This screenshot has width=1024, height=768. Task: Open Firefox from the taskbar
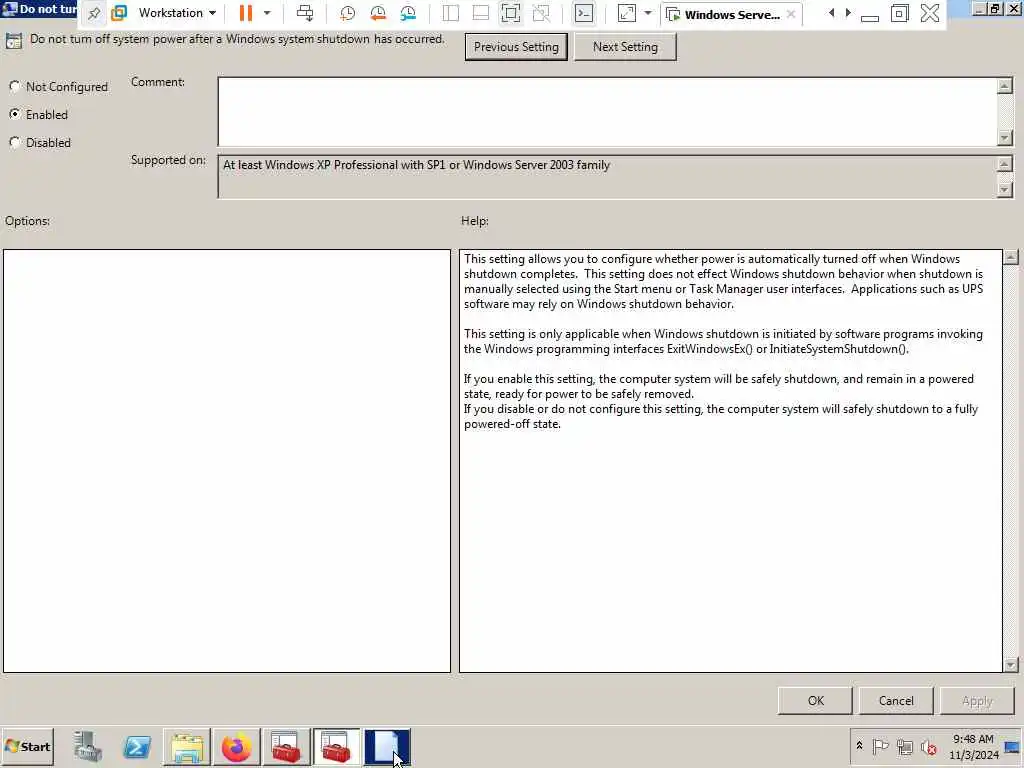pyautogui.click(x=236, y=747)
